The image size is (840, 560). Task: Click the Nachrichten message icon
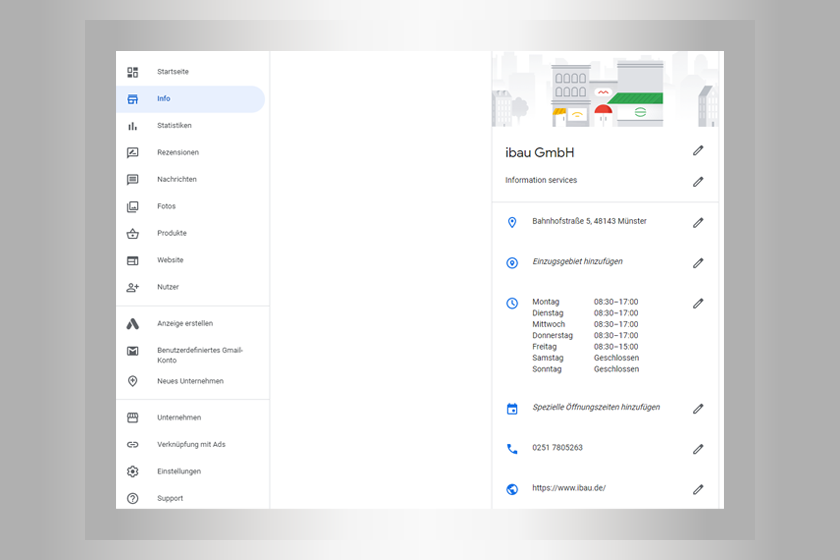[x=132, y=180]
